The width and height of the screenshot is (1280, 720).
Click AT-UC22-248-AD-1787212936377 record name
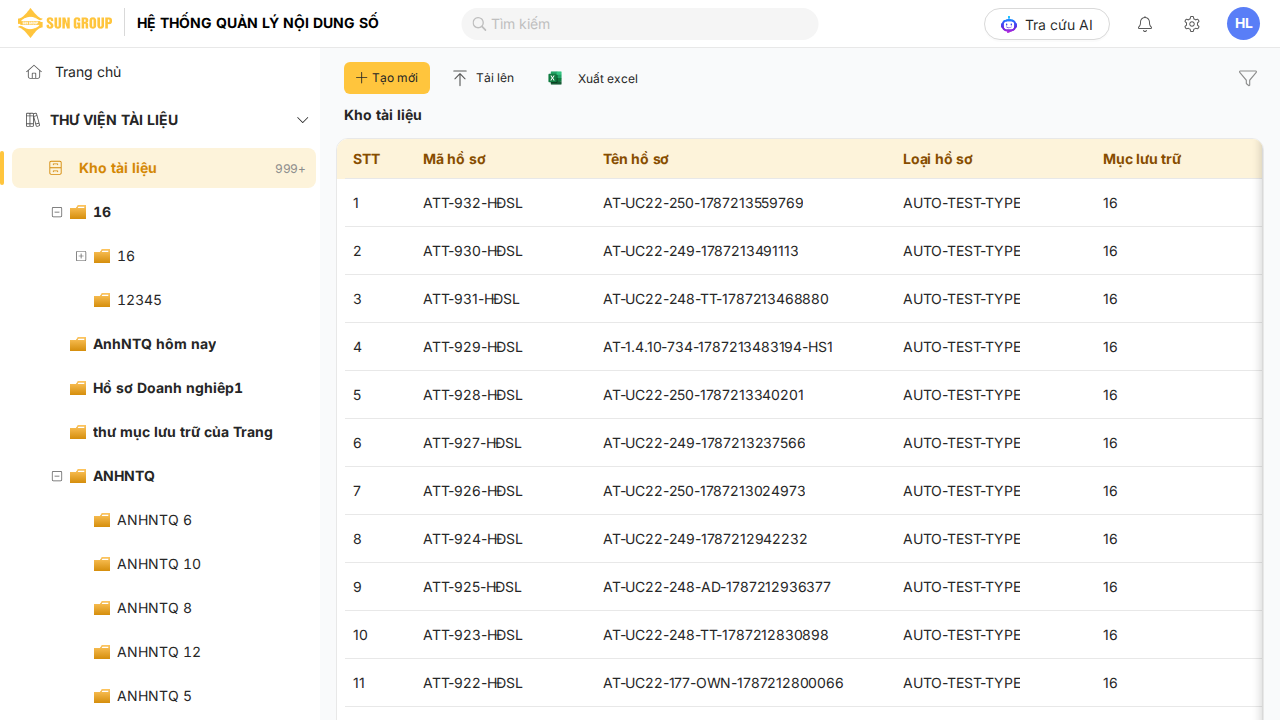[x=717, y=587]
